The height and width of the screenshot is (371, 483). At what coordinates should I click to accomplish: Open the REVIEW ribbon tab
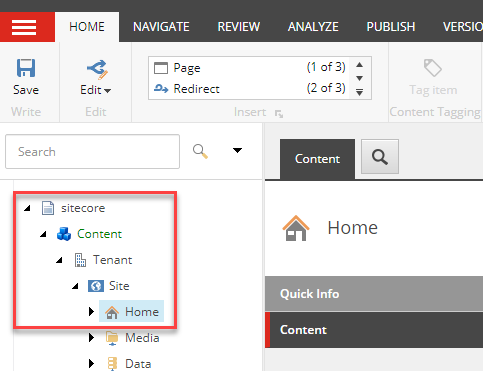click(239, 27)
